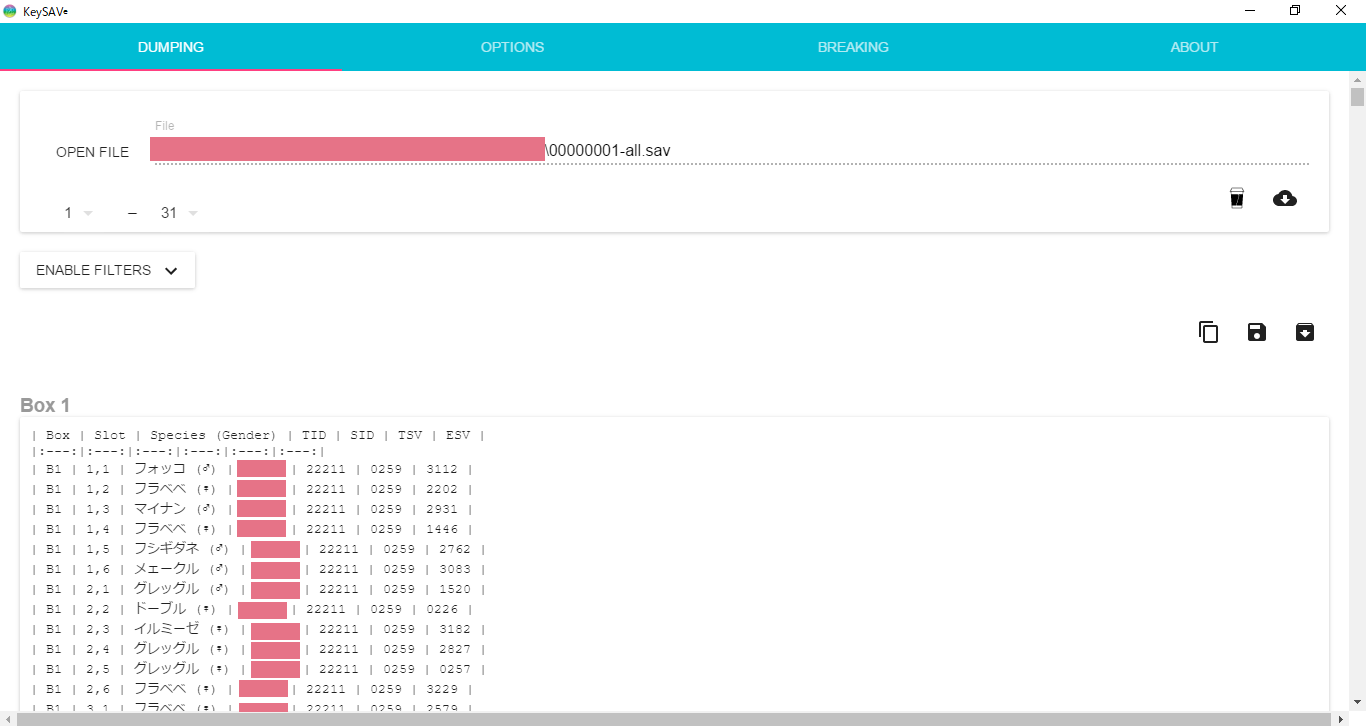Click the KeySAV app icon in title bar
Viewport: 1366px width, 726px height.
tap(10, 11)
